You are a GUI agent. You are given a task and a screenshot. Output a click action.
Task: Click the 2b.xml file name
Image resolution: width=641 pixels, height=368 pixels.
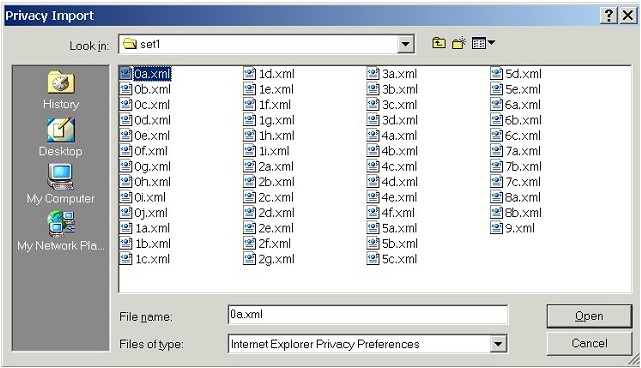coord(276,182)
